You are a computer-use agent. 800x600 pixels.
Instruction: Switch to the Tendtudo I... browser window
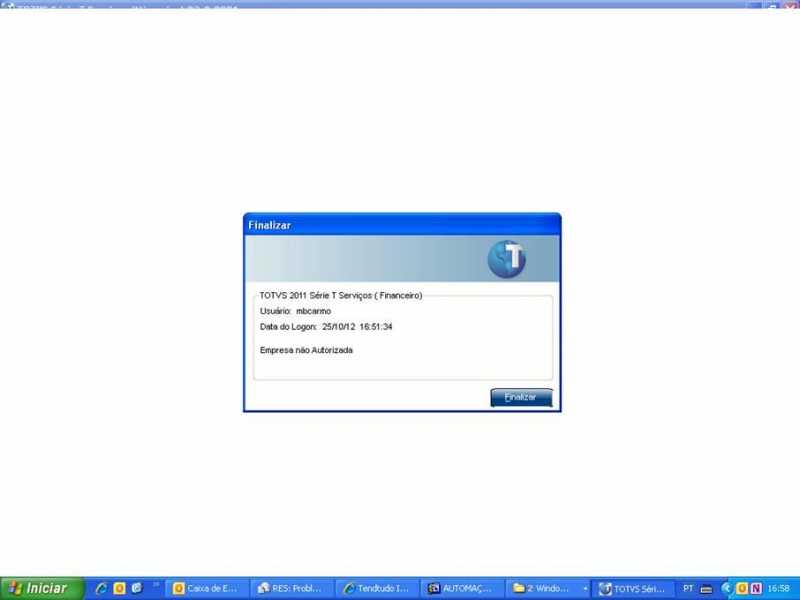(x=378, y=589)
